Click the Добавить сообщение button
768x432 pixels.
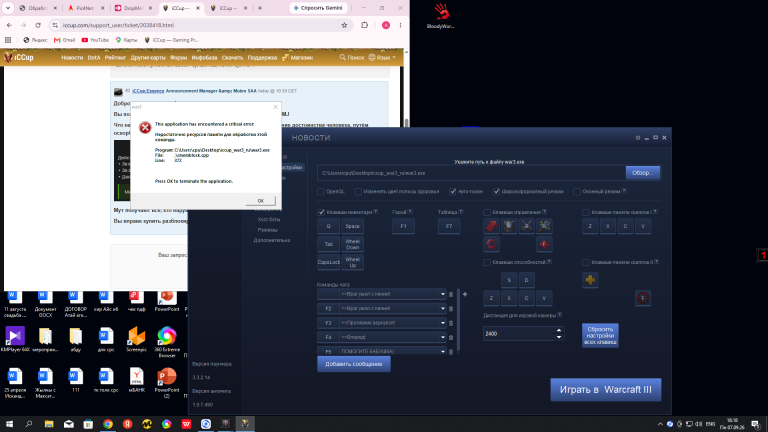(x=354, y=364)
